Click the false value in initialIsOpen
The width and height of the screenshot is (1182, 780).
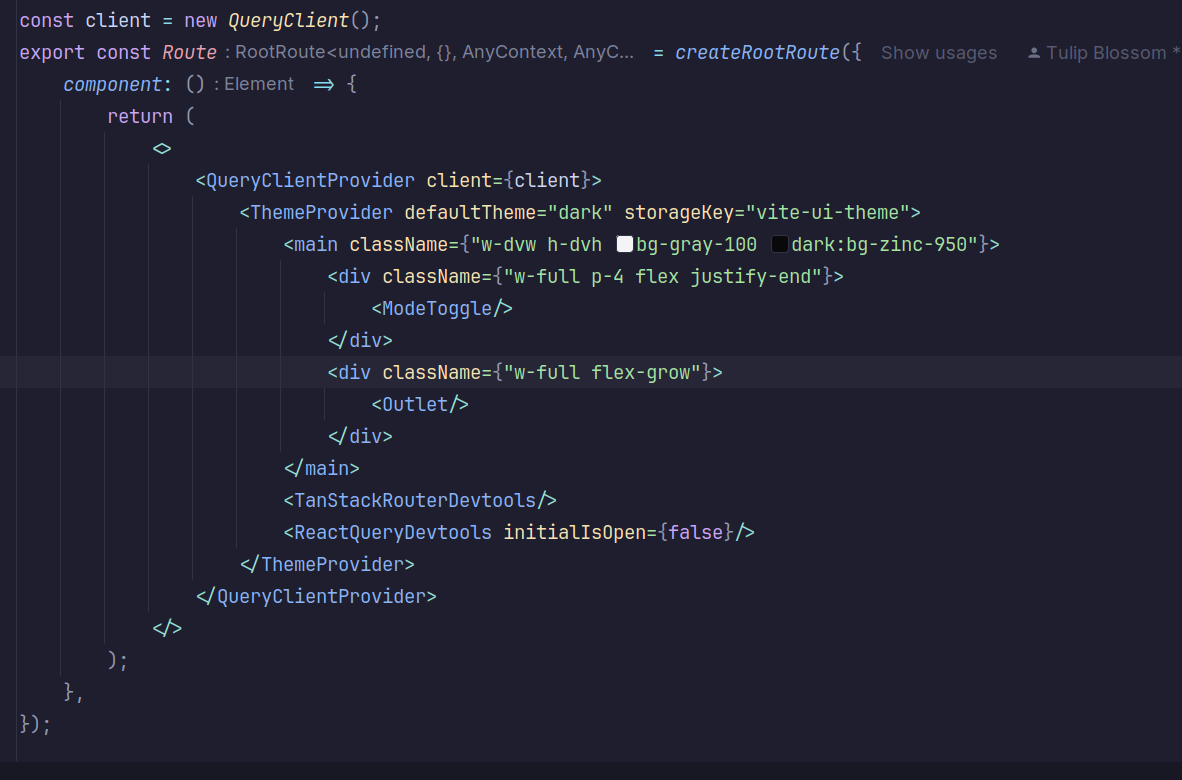tap(696, 533)
